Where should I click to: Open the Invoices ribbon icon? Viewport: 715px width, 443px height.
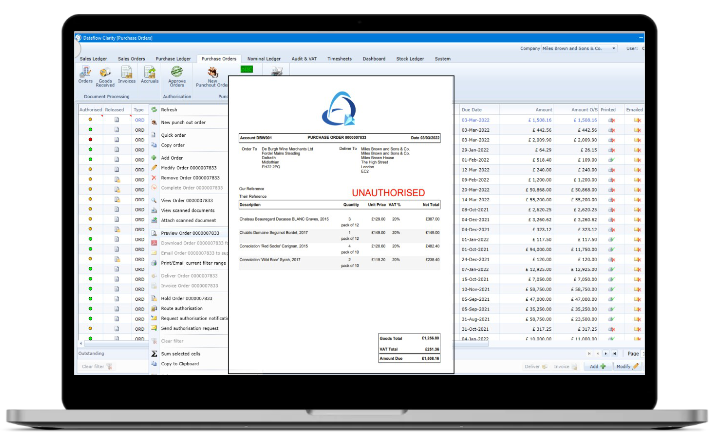click(x=127, y=75)
